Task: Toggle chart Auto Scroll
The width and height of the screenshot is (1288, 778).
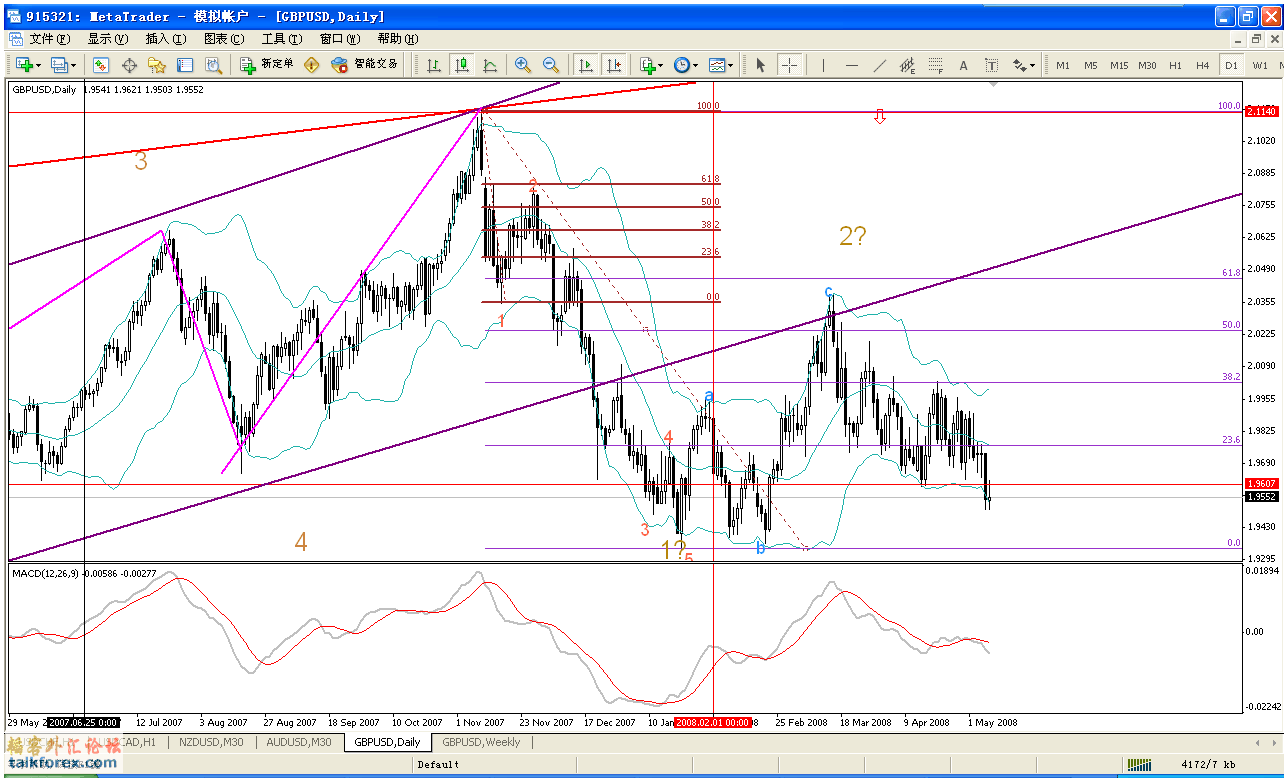Action: [587, 65]
